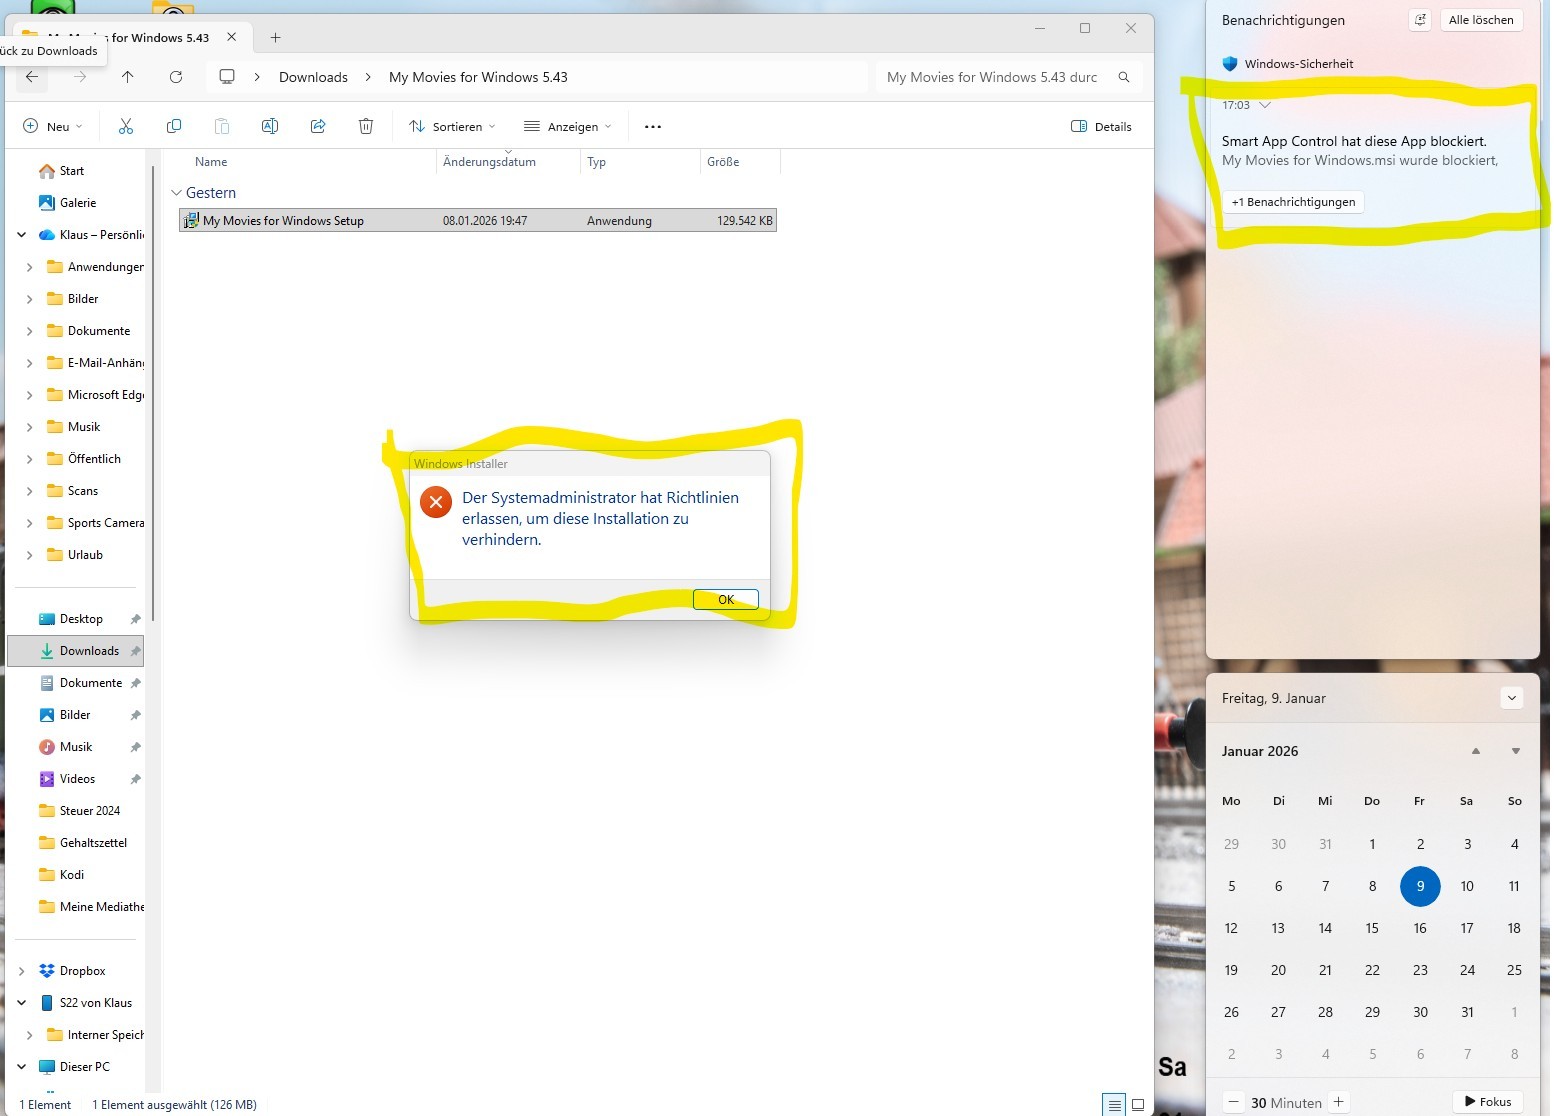Click the trash icon to delete the selection
Viewport: 1554px width, 1116px height.
[x=366, y=126]
